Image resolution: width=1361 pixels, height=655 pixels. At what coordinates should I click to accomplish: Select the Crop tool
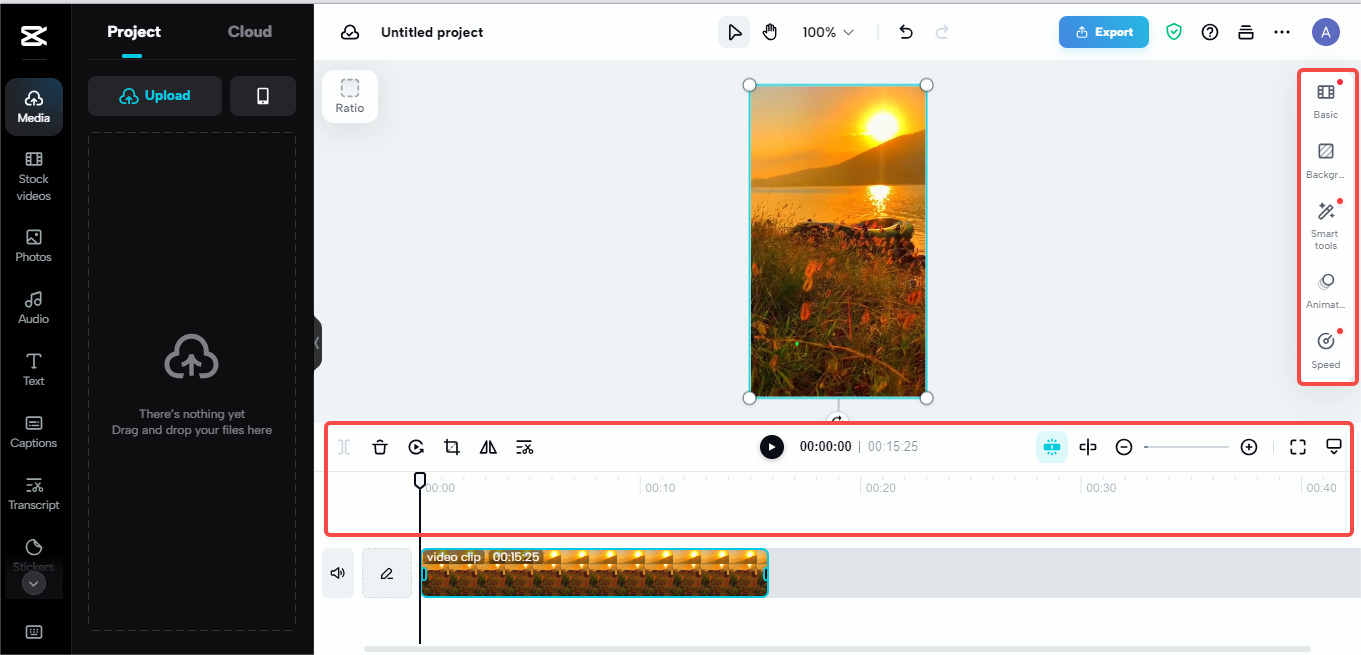[452, 447]
